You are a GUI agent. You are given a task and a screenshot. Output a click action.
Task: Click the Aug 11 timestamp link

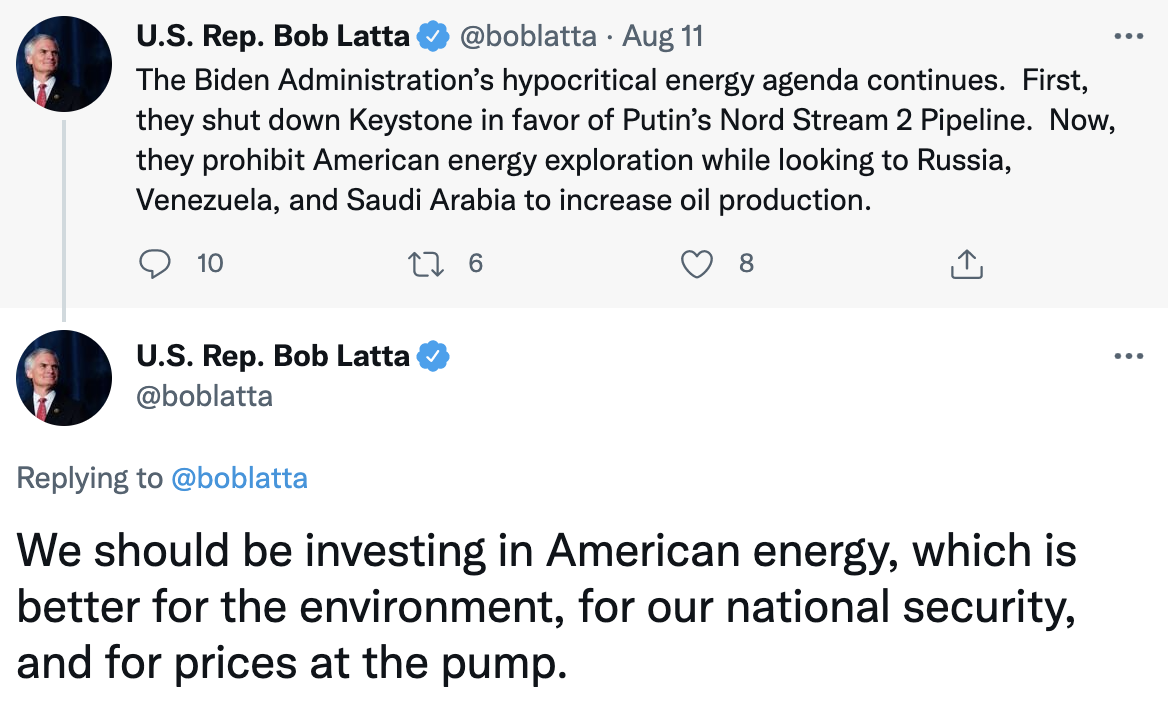[x=662, y=37]
